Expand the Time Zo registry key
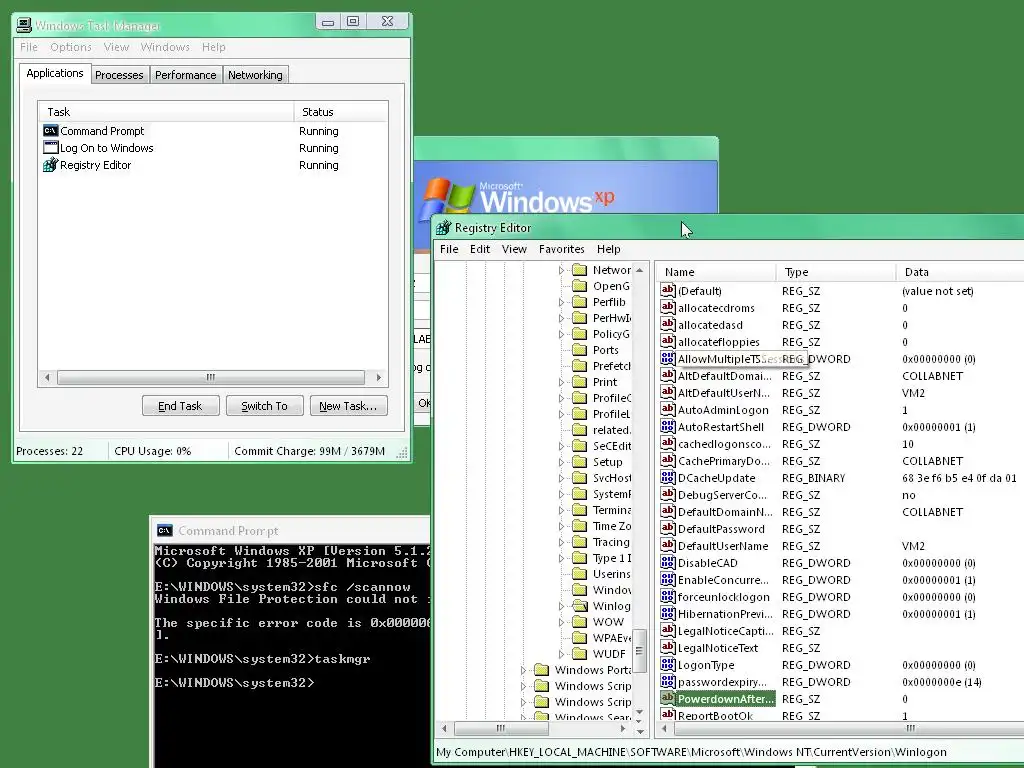Viewport: 1024px width, 768px height. 561,526
